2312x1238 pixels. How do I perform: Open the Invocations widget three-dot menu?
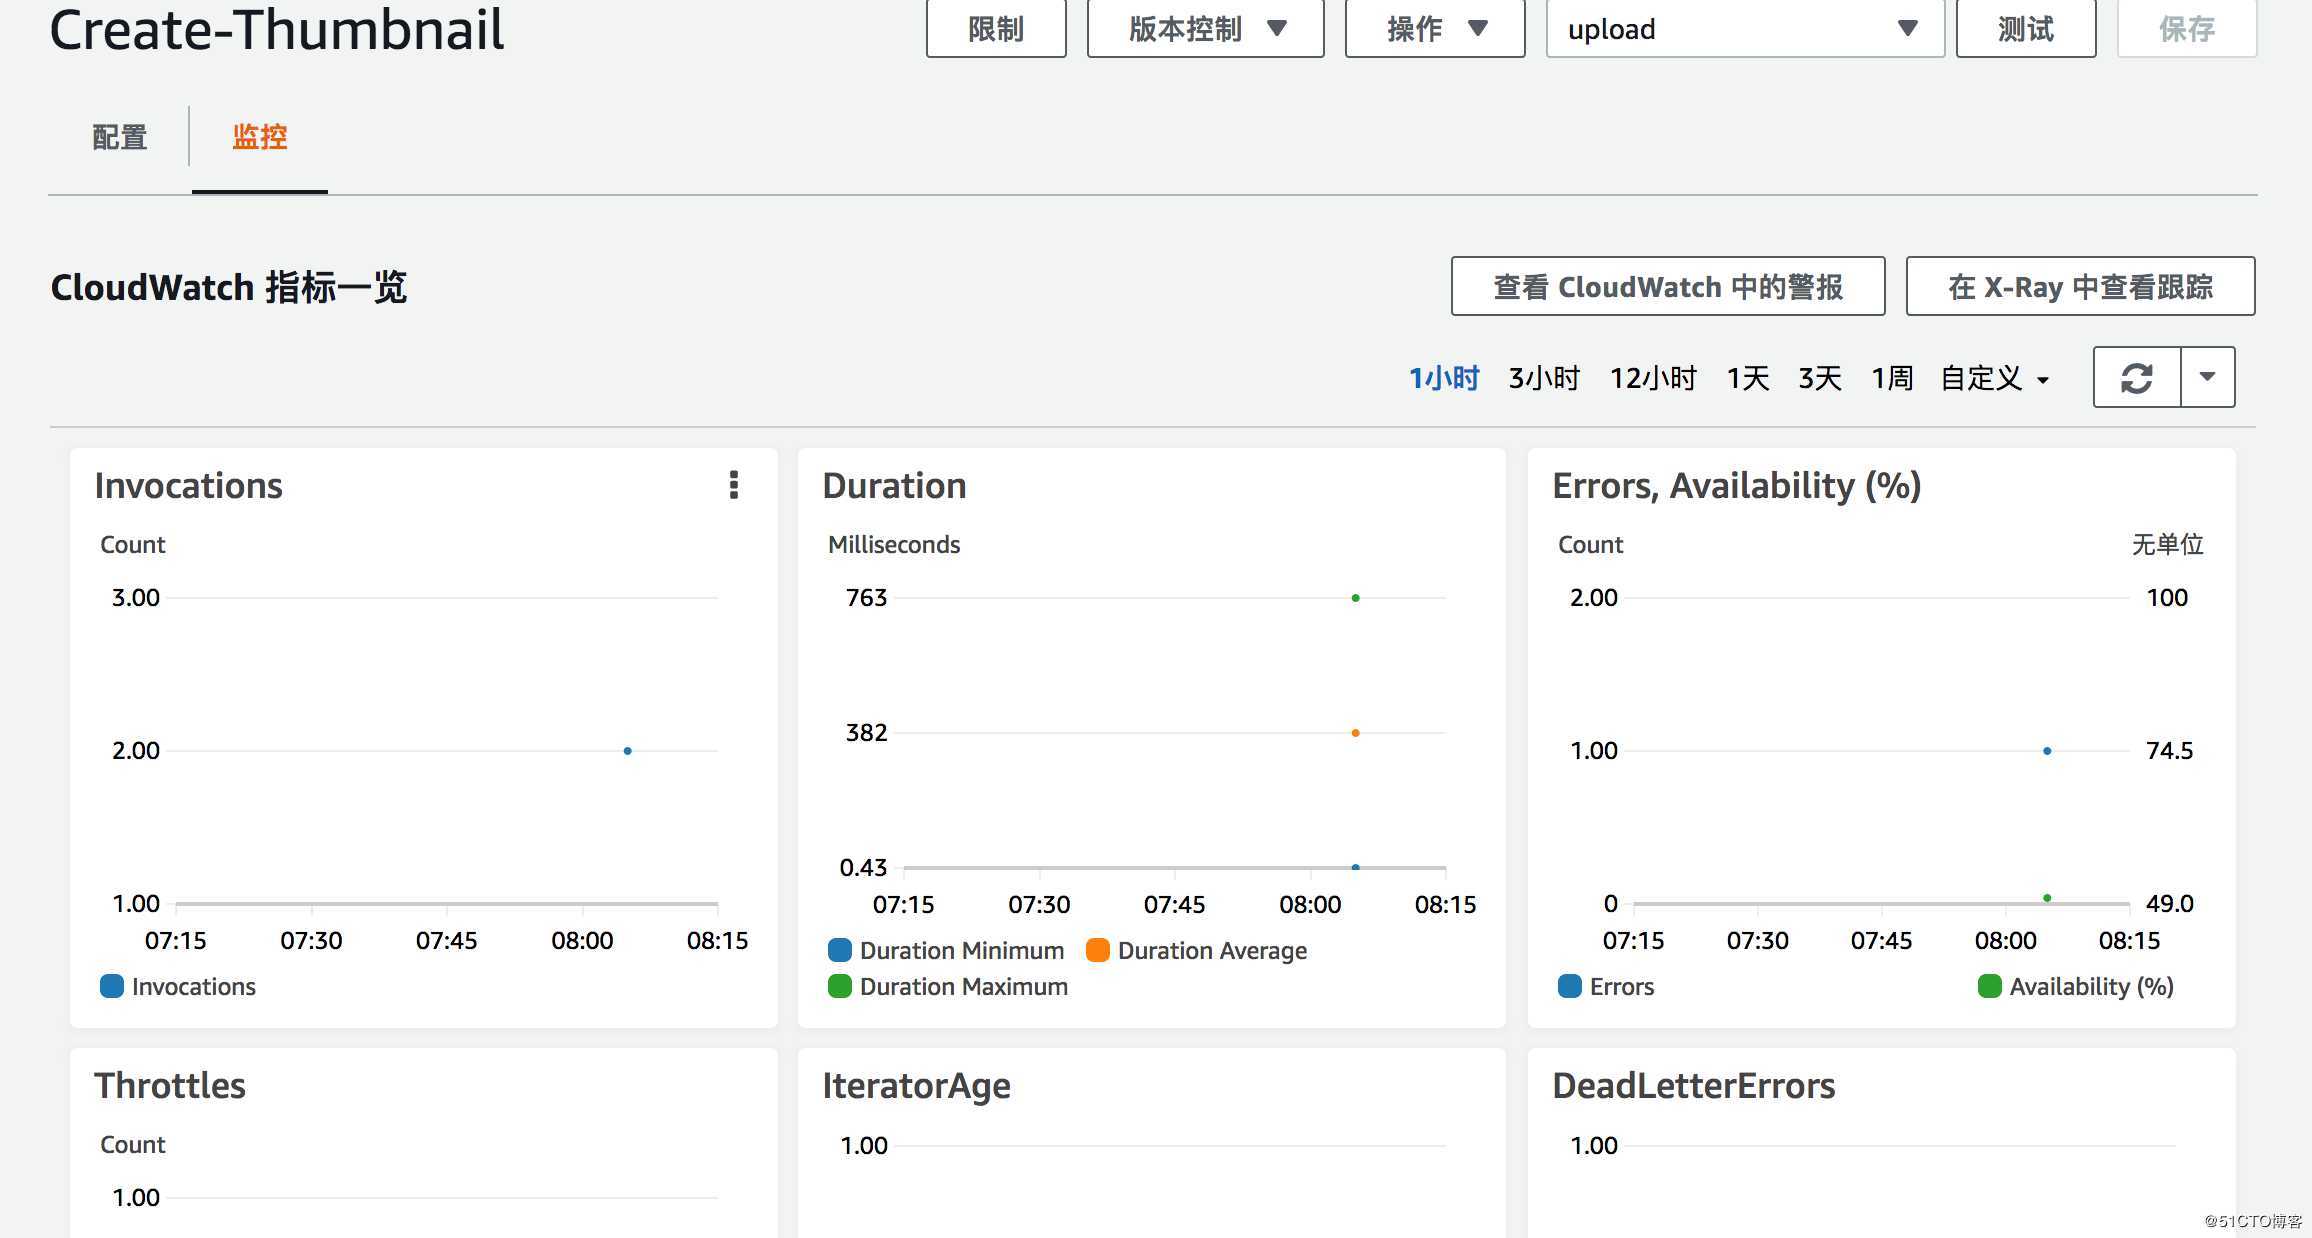tap(734, 485)
